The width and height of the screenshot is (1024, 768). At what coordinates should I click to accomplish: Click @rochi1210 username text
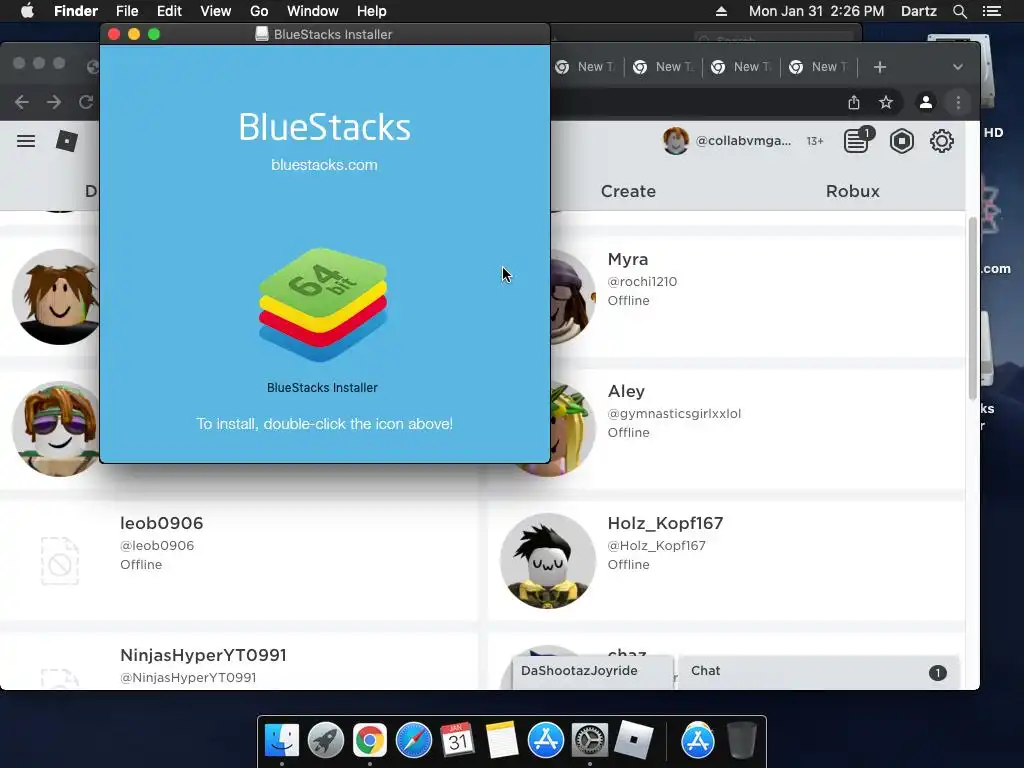(642, 281)
